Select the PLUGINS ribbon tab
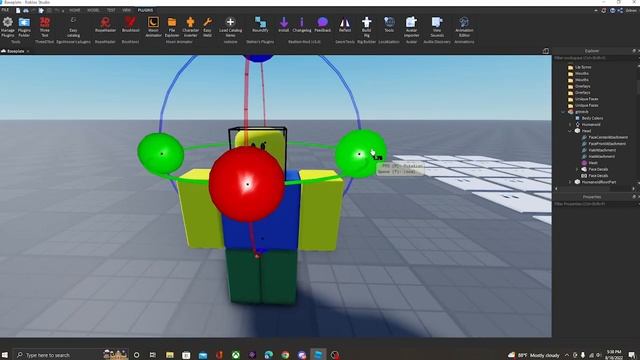 [x=145, y=10]
